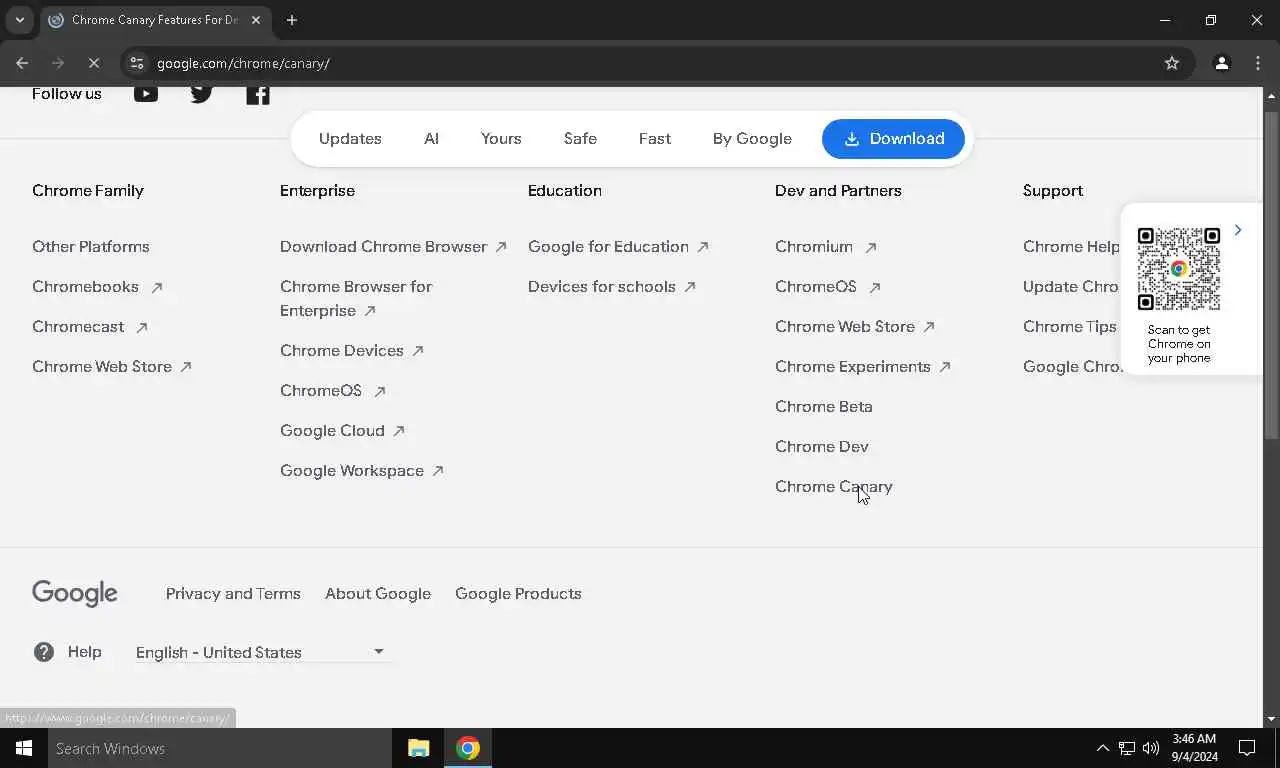
Task: Click the address bar URL
Action: tap(243, 63)
